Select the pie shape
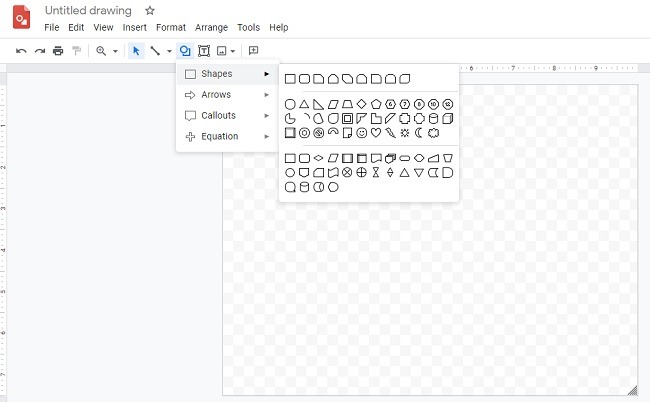The height and width of the screenshot is (402, 650). pos(290,119)
